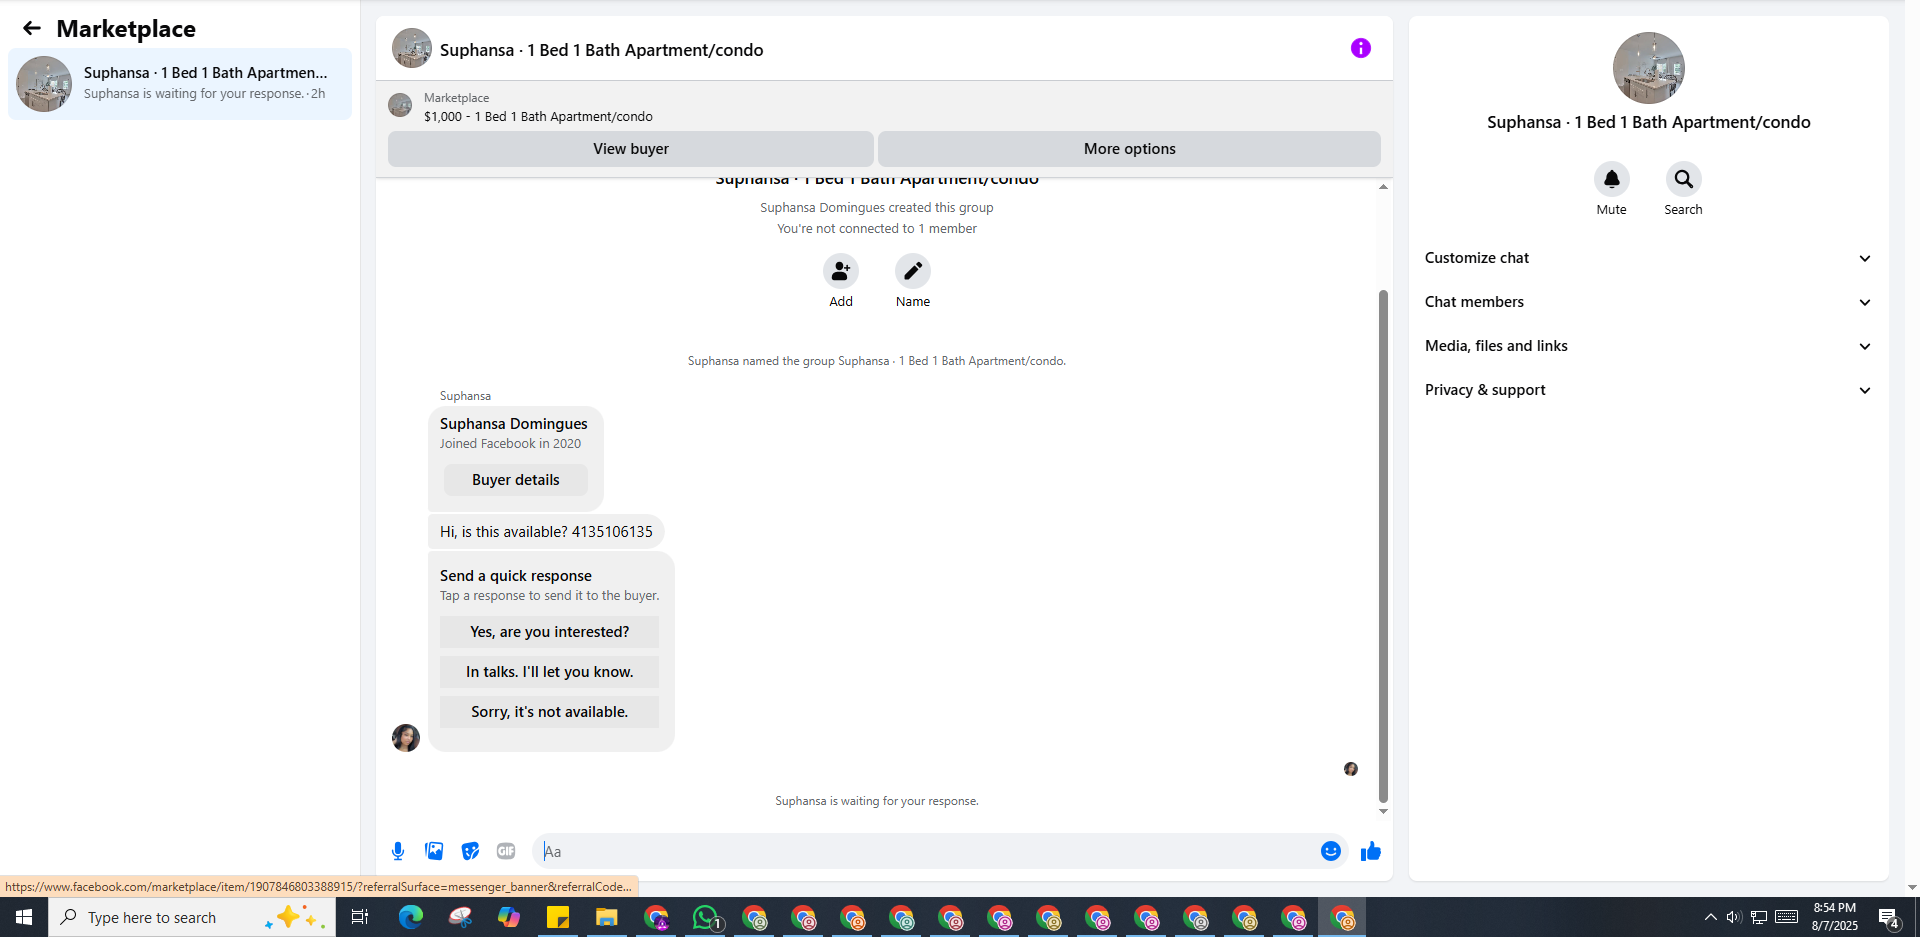Screen dimensions: 1920x937
Task: Open Snipping Tool from the taskbar
Action: click(460, 917)
